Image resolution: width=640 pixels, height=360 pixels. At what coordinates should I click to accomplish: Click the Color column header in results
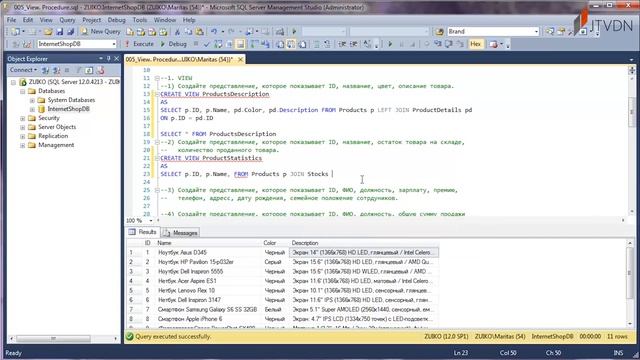point(275,243)
